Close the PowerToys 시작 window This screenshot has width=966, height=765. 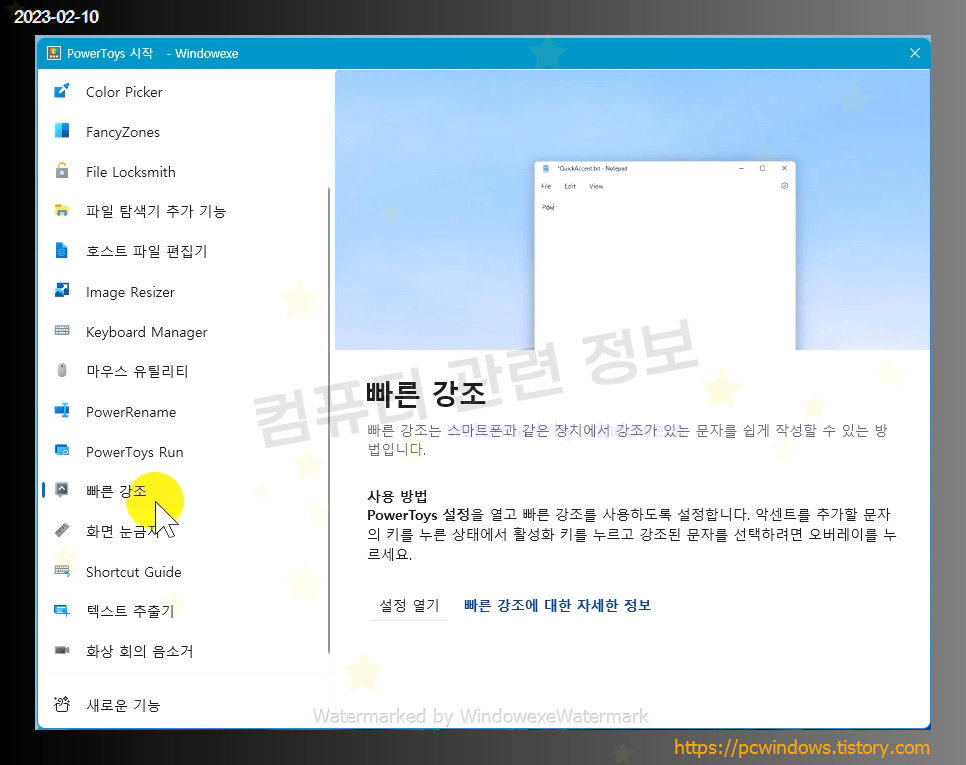915,54
